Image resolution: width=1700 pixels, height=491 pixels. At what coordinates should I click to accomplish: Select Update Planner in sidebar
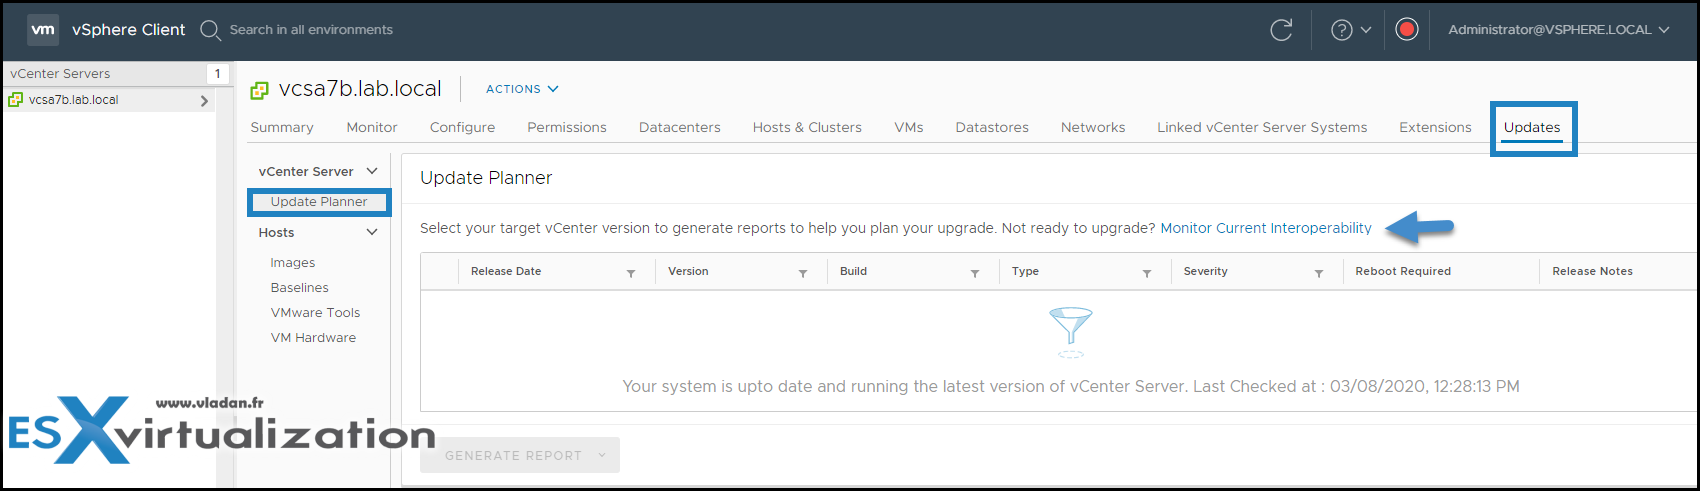319,202
